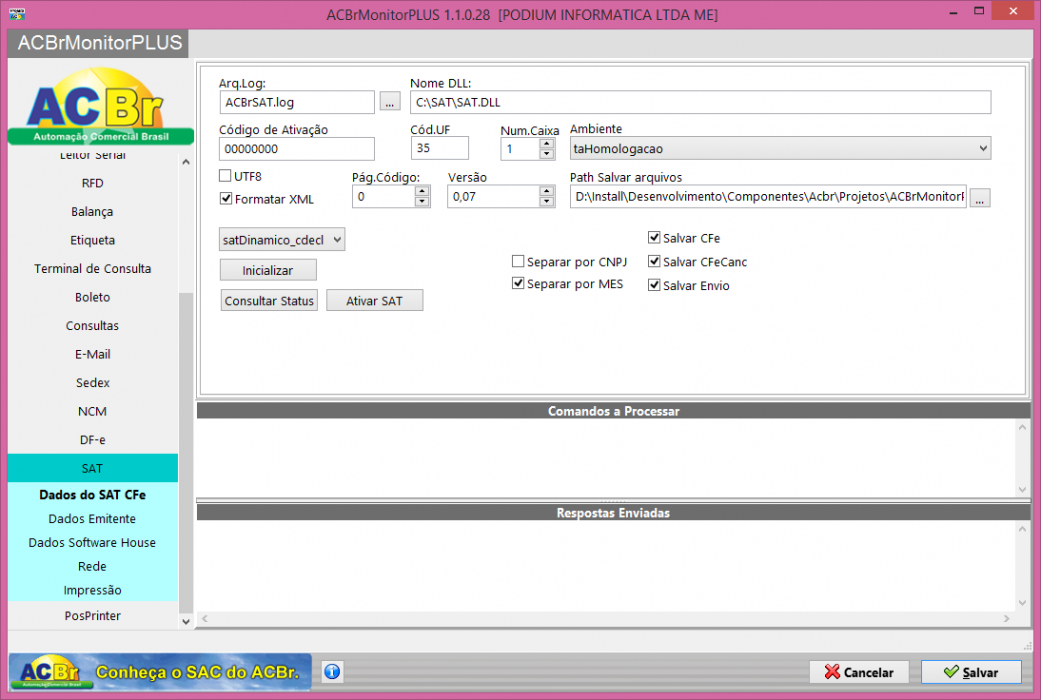Increase the Num.Caixa value
The image size is (1041, 700).
tap(546, 143)
